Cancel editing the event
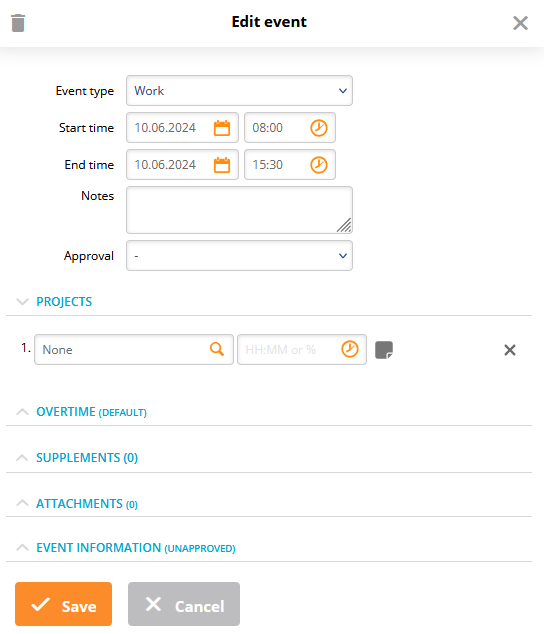Screen dimensions: 544x634 tap(184, 604)
